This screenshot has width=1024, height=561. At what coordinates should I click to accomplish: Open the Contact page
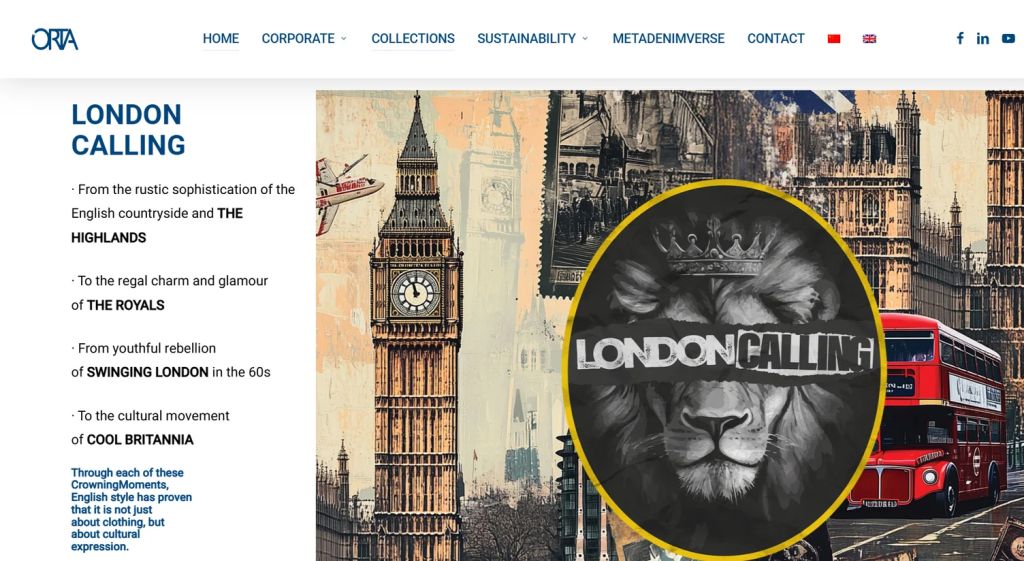click(x=776, y=39)
